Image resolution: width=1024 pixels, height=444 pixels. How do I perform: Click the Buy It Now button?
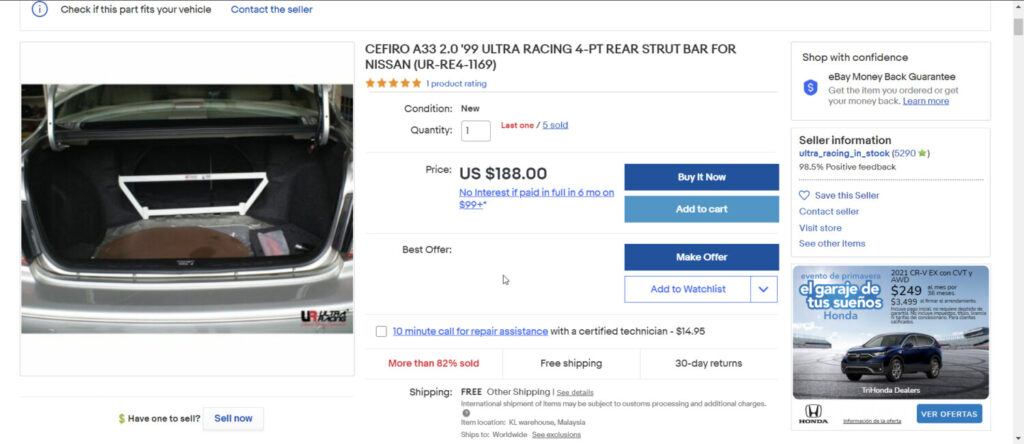click(701, 177)
